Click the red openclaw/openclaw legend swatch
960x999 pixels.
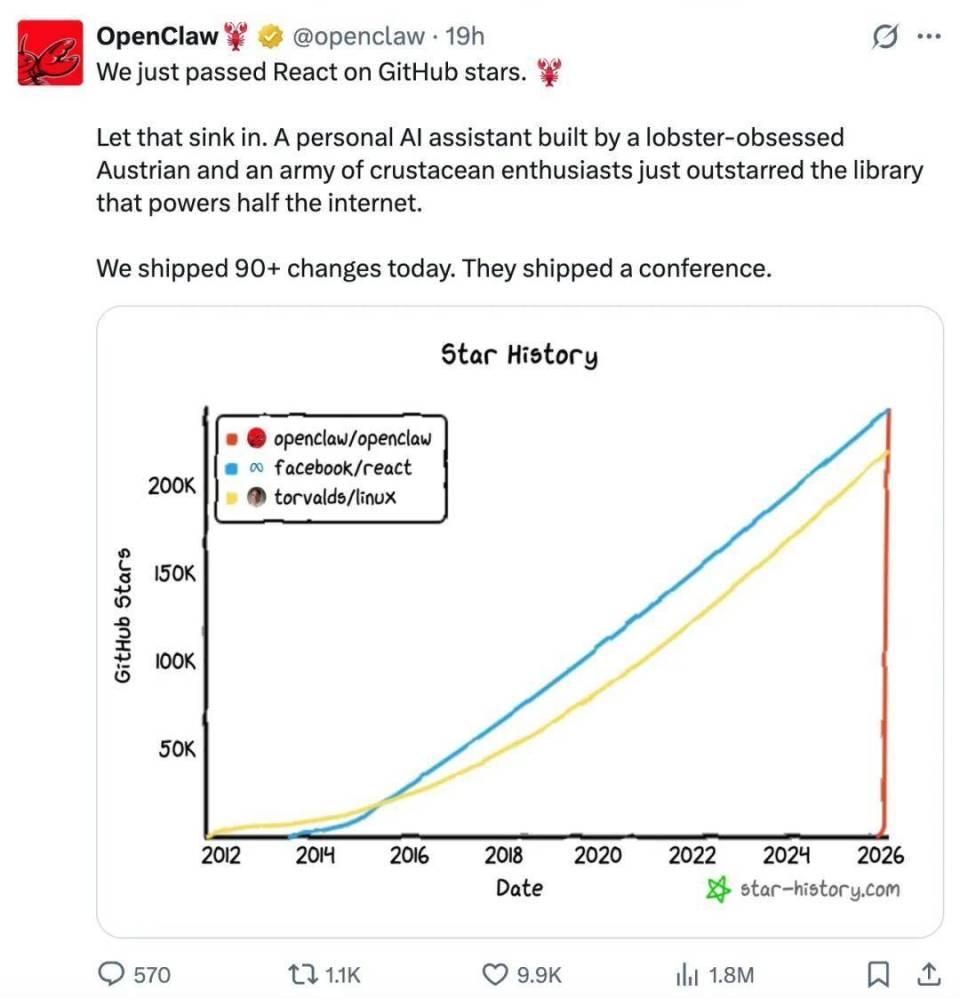click(232, 438)
